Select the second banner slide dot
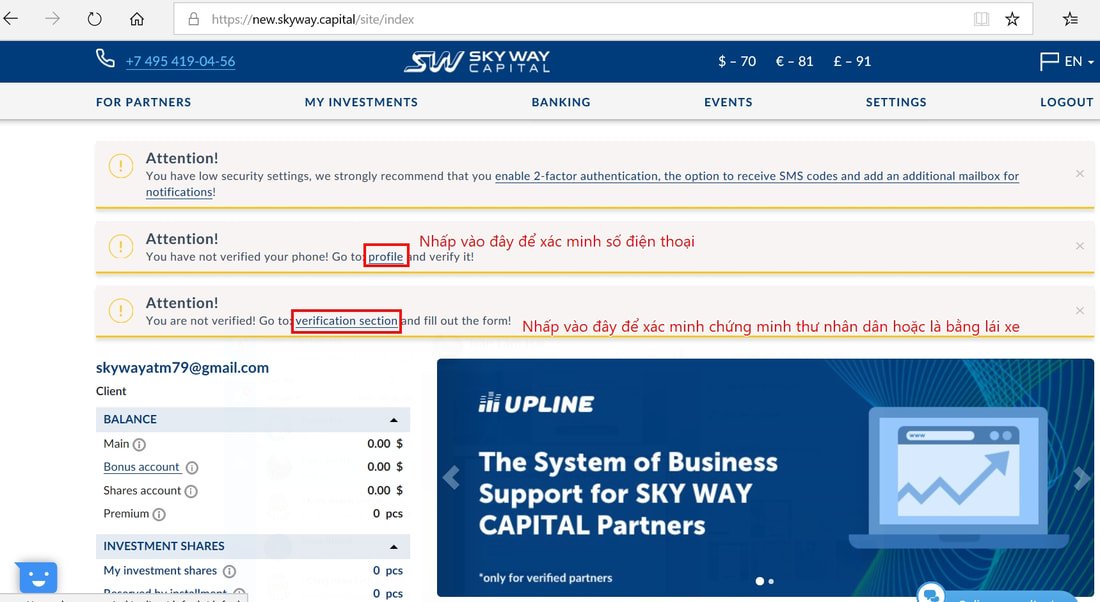Image resolution: width=1100 pixels, height=602 pixels. click(771, 581)
